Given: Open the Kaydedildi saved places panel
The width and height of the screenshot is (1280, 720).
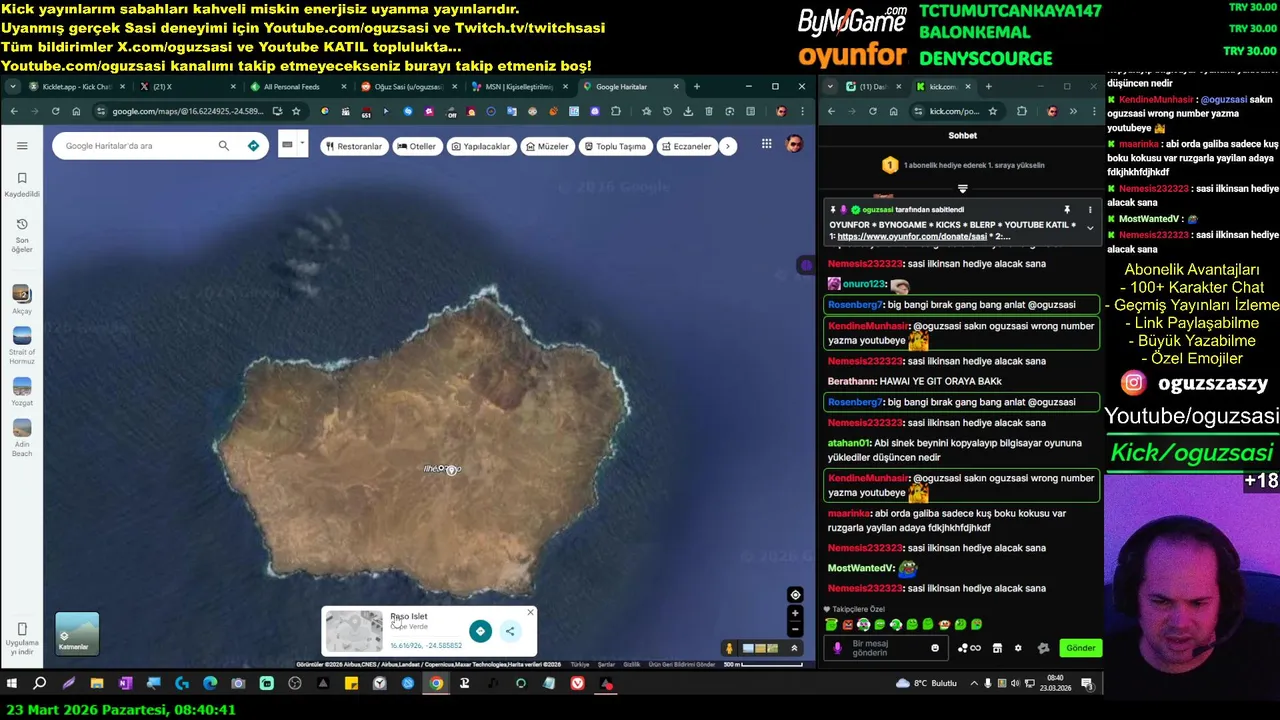Looking at the screenshot, I should pos(22,184).
